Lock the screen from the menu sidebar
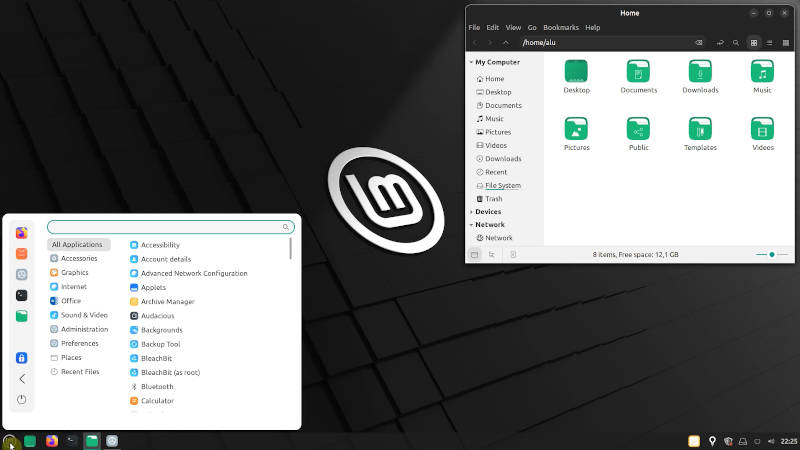Viewport: 800px width, 450px height. point(21,358)
